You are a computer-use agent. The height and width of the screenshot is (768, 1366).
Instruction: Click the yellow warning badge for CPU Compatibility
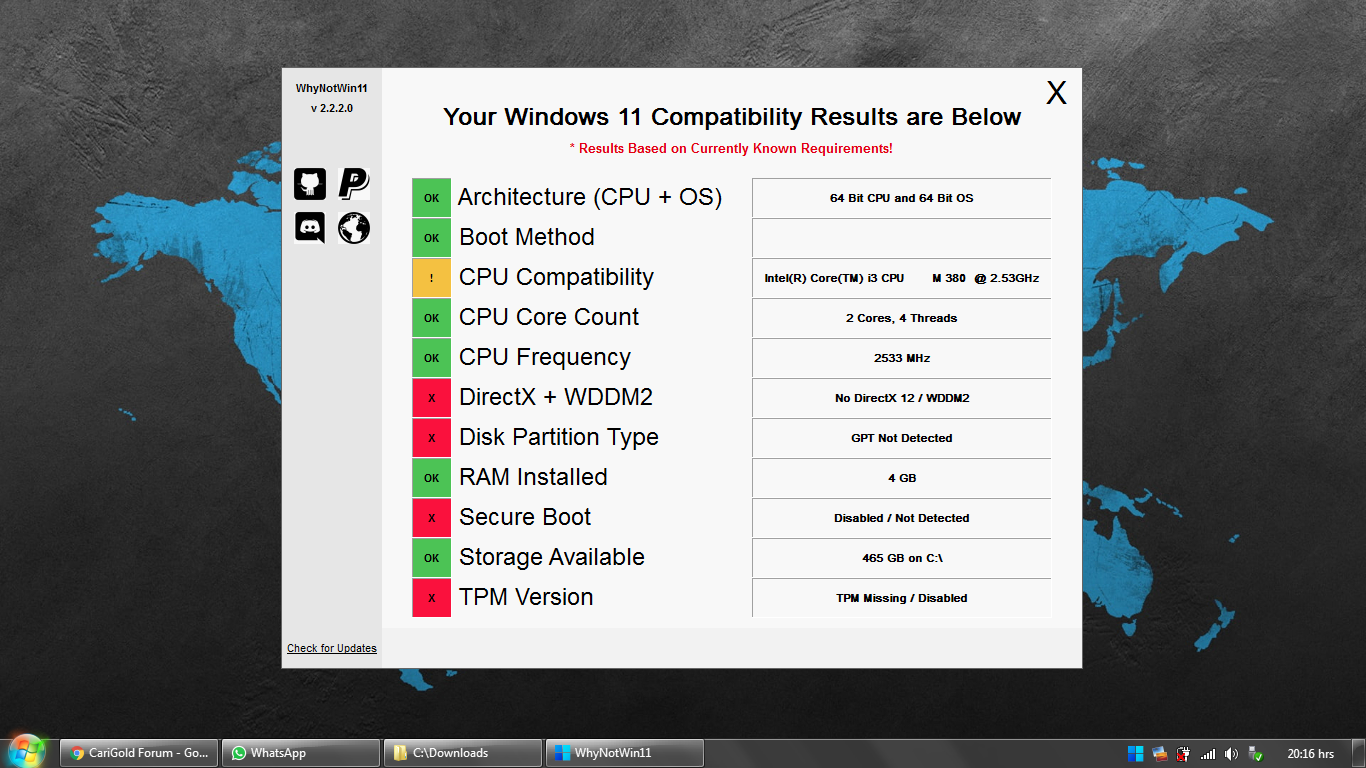point(431,278)
